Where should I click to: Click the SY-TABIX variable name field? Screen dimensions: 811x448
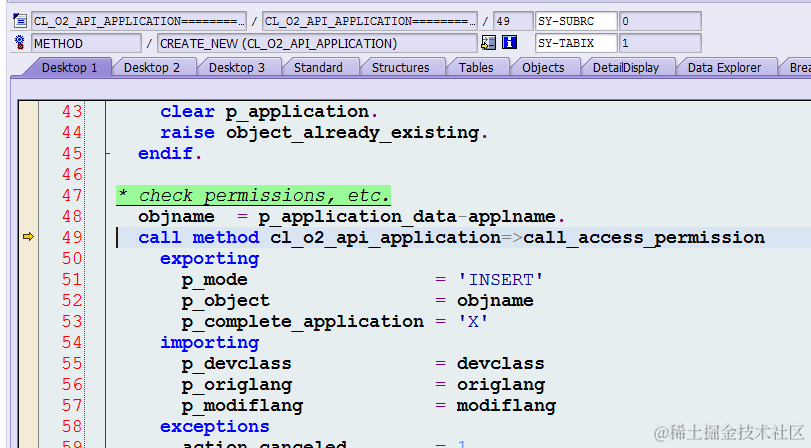[576, 43]
